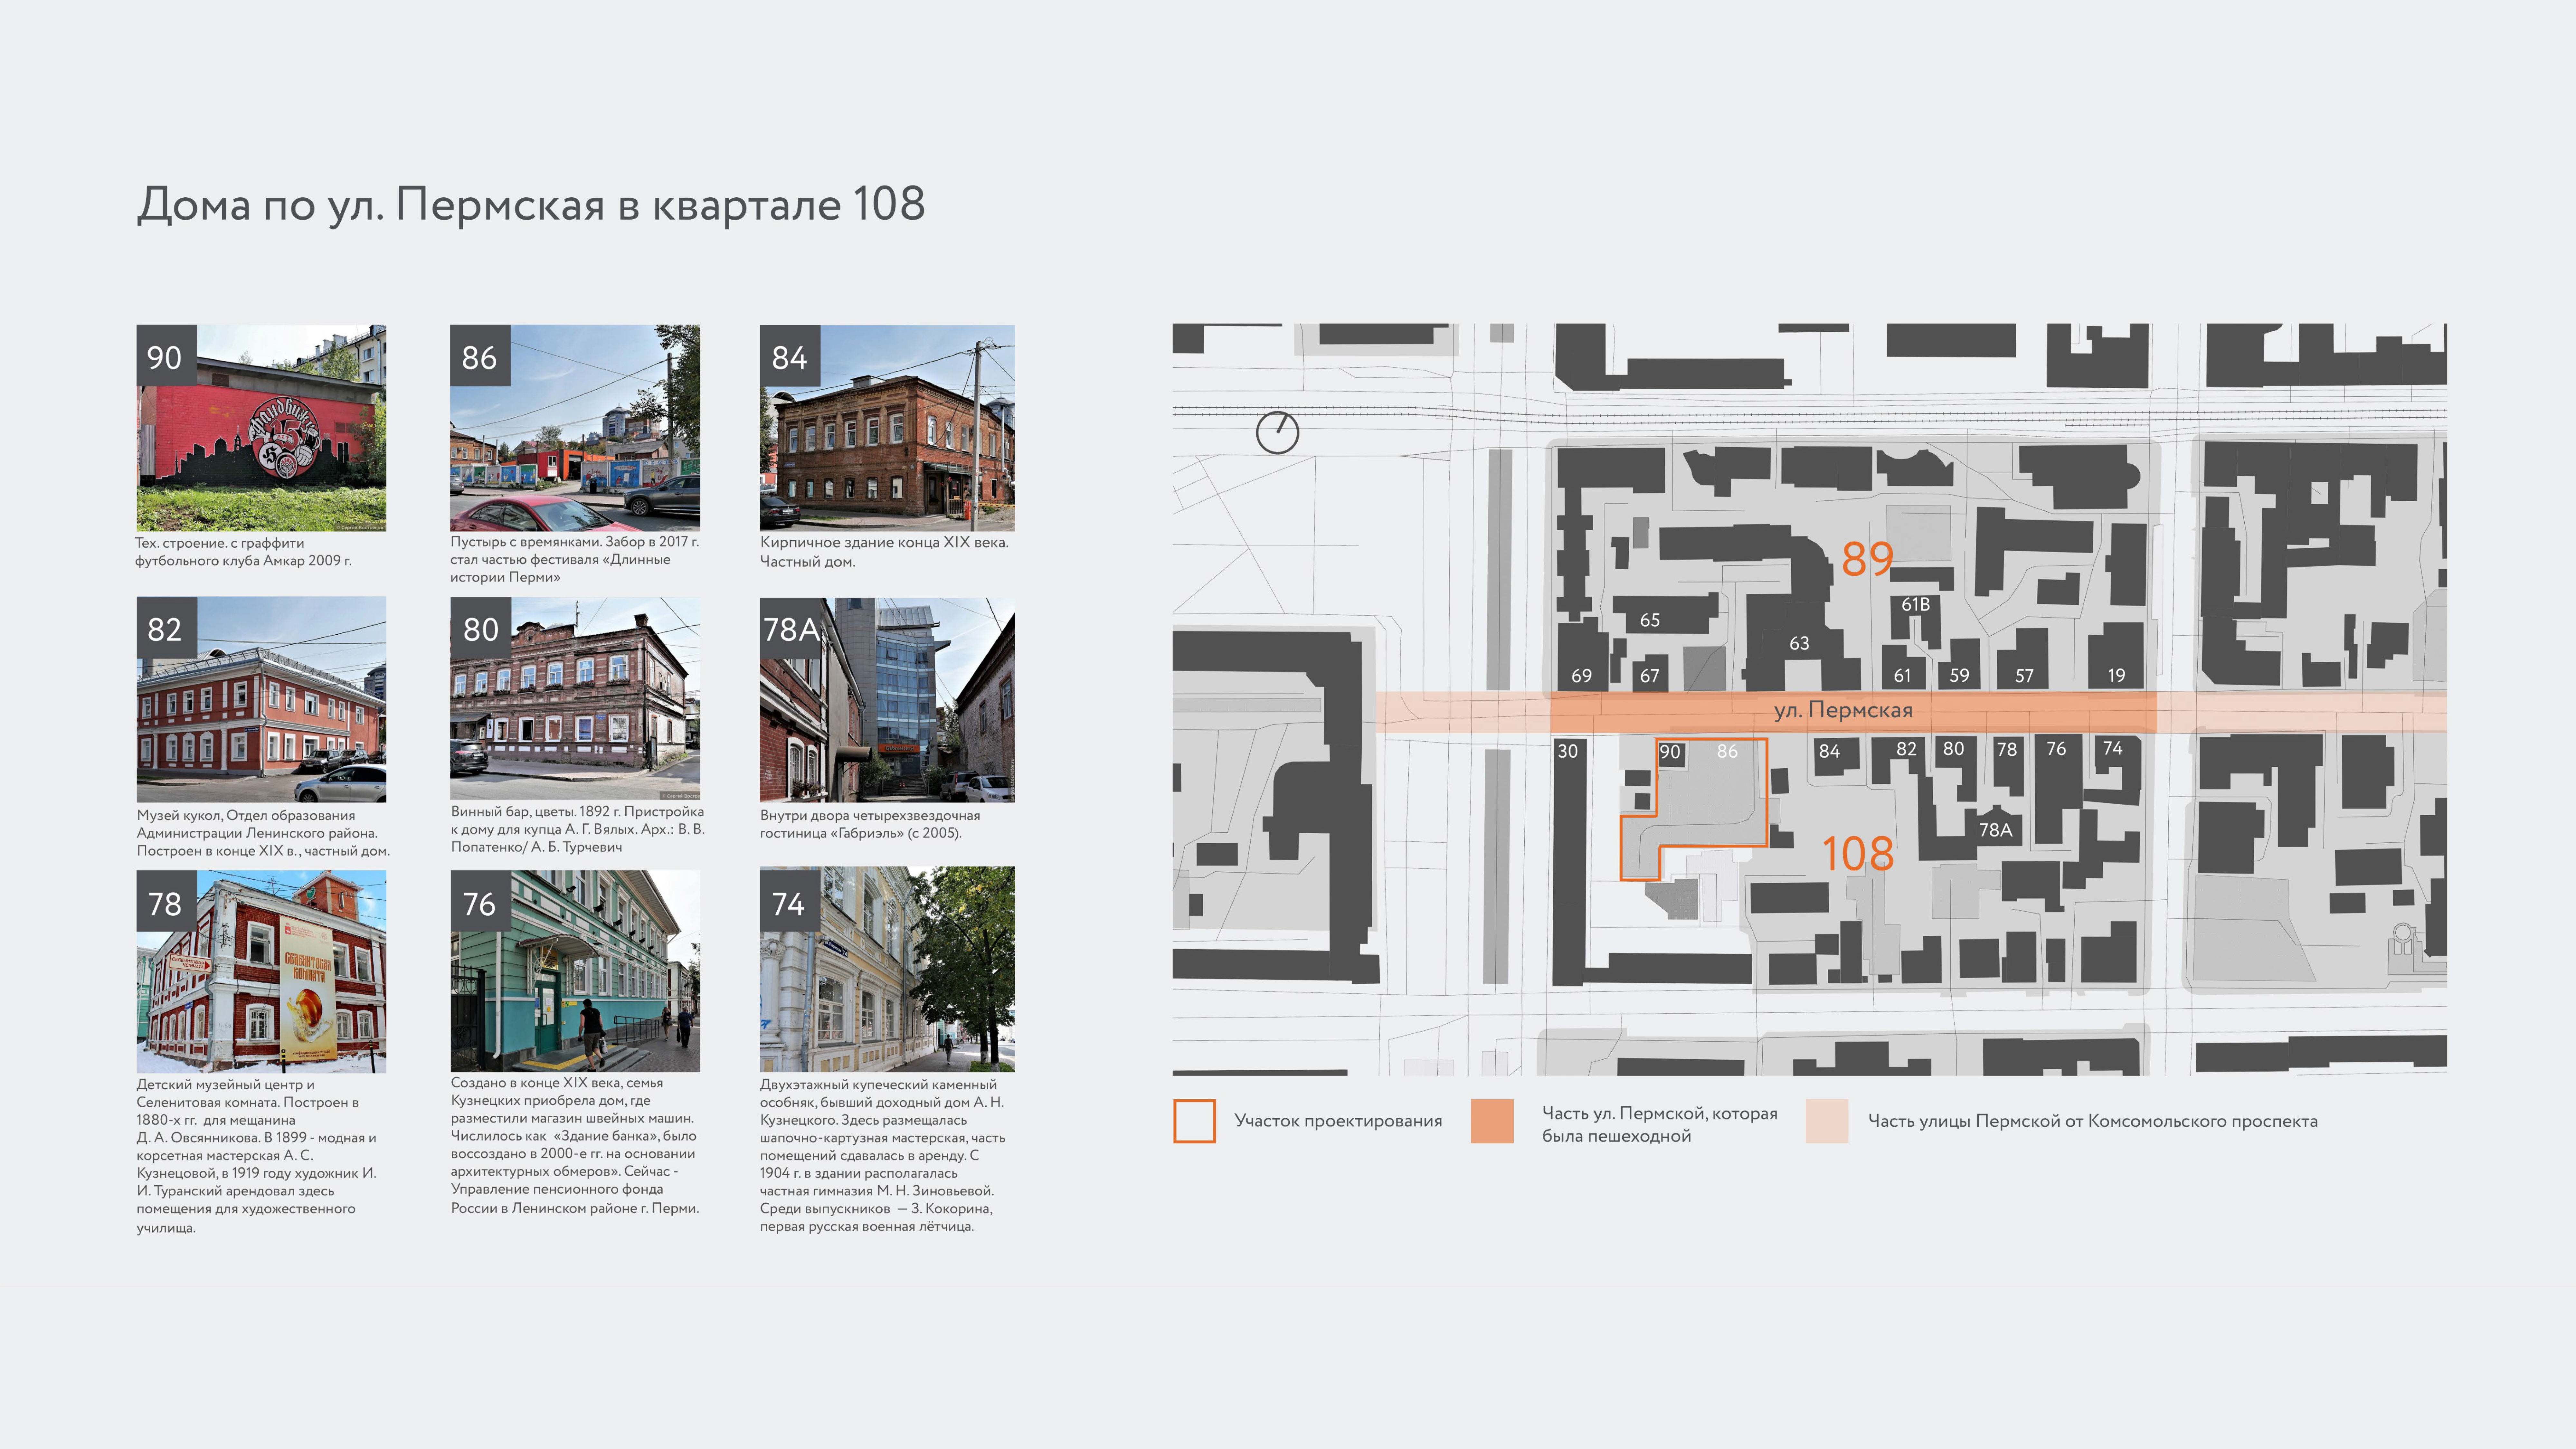Click building label 65 on the map
The height and width of the screenshot is (1449, 2576).
(1650, 620)
